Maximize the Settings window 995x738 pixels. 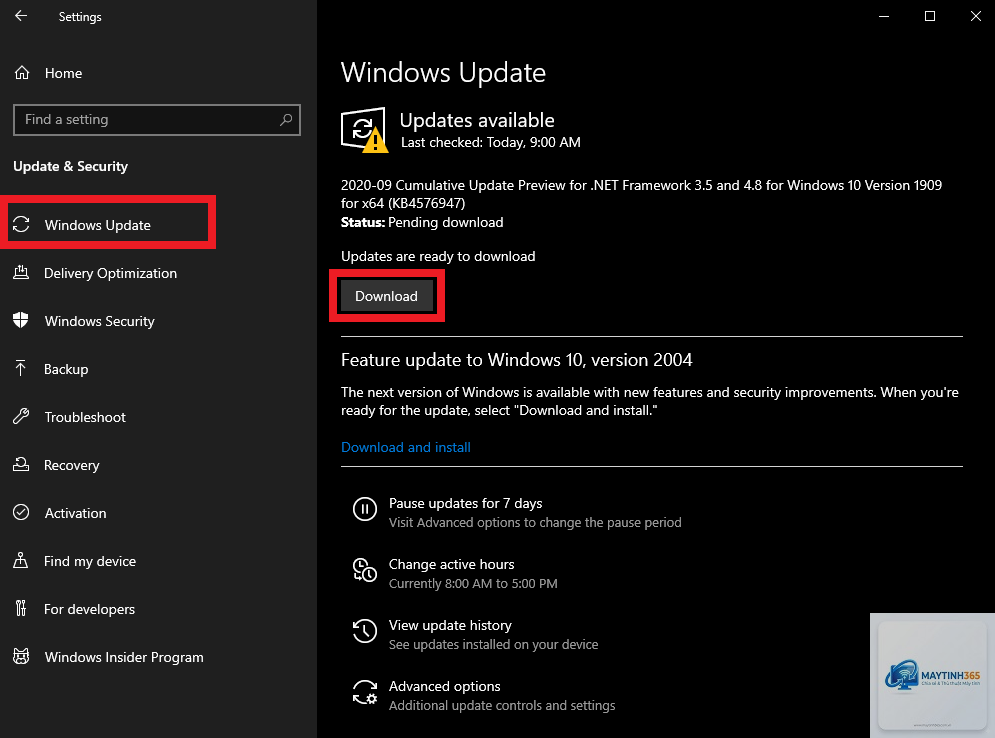tap(930, 16)
